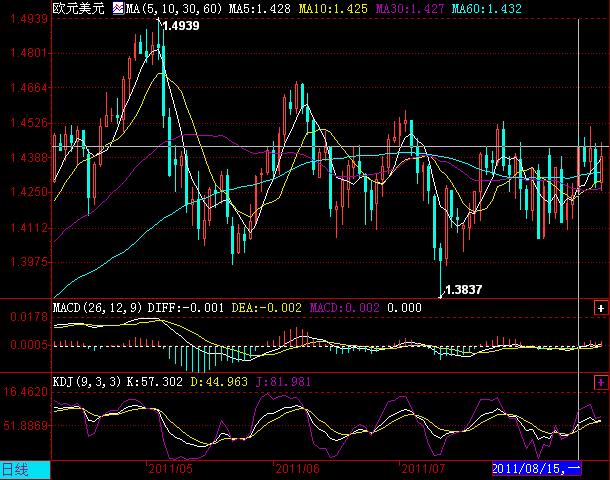The height and width of the screenshot is (480, 610).
Task: Click the D:44.963 value
Action: coord(219,382)
